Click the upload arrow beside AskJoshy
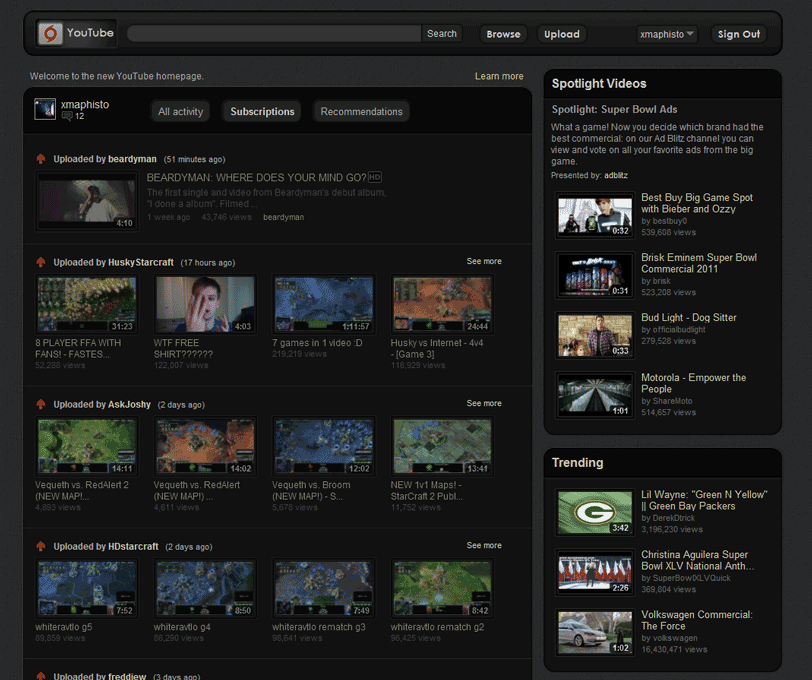This screenshot has height=680, width=812. (x=40, y=404)
